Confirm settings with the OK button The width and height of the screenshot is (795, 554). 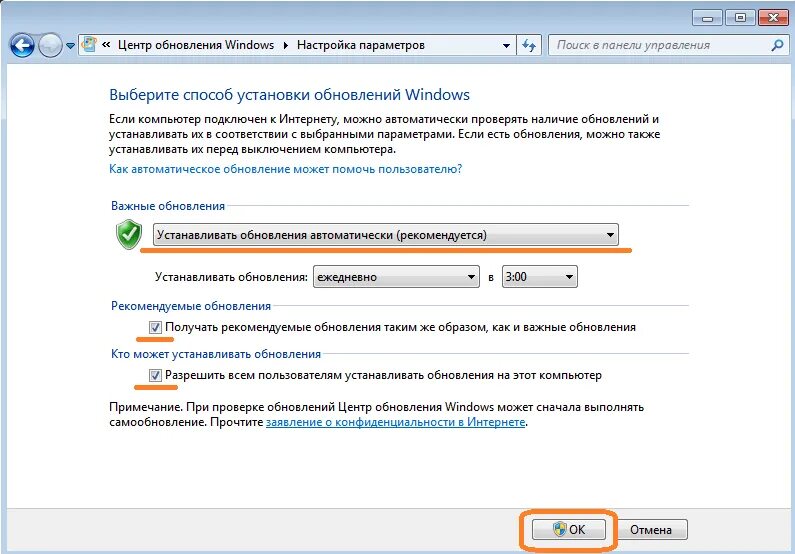[569, 530]
